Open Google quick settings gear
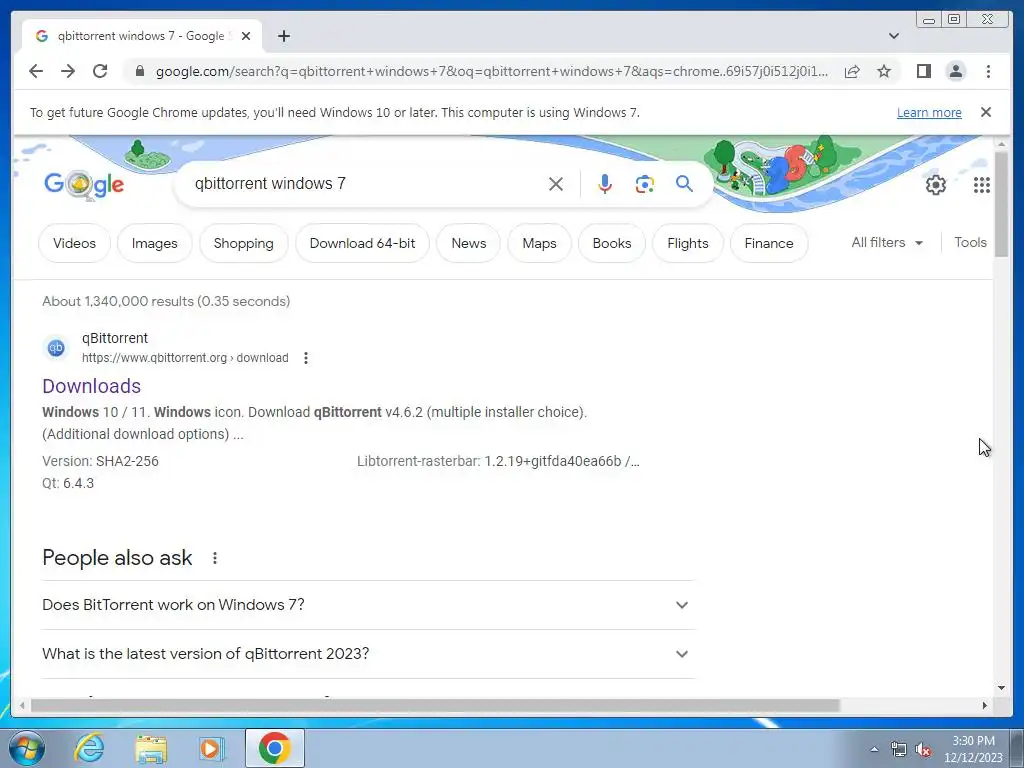 coord(935,185)
